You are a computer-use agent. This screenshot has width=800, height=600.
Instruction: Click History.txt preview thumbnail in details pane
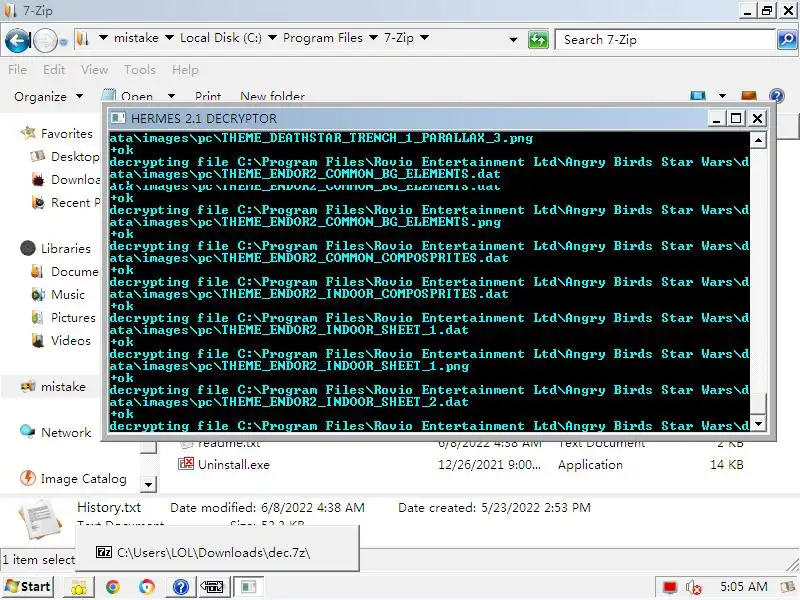(41, 520)
